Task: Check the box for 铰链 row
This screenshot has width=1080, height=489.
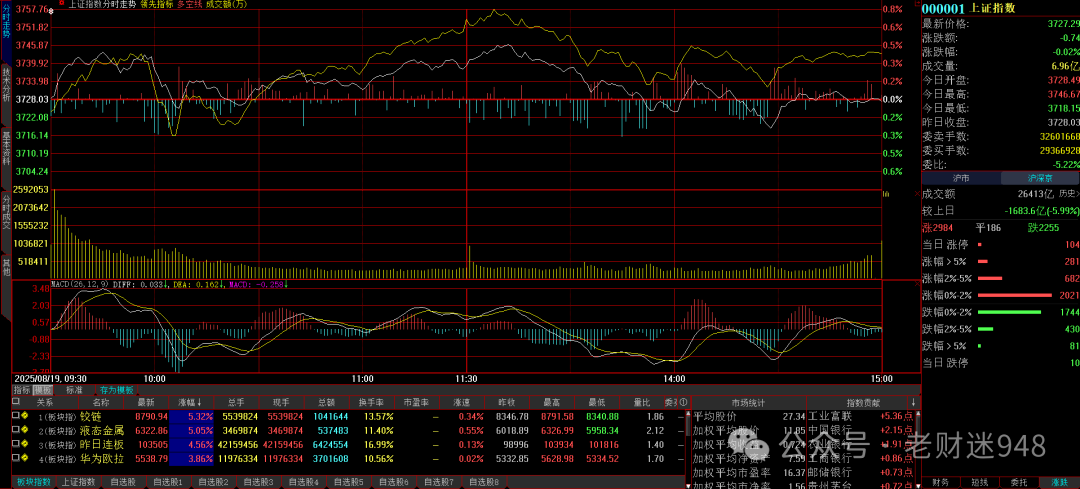Action: point(14,415)
